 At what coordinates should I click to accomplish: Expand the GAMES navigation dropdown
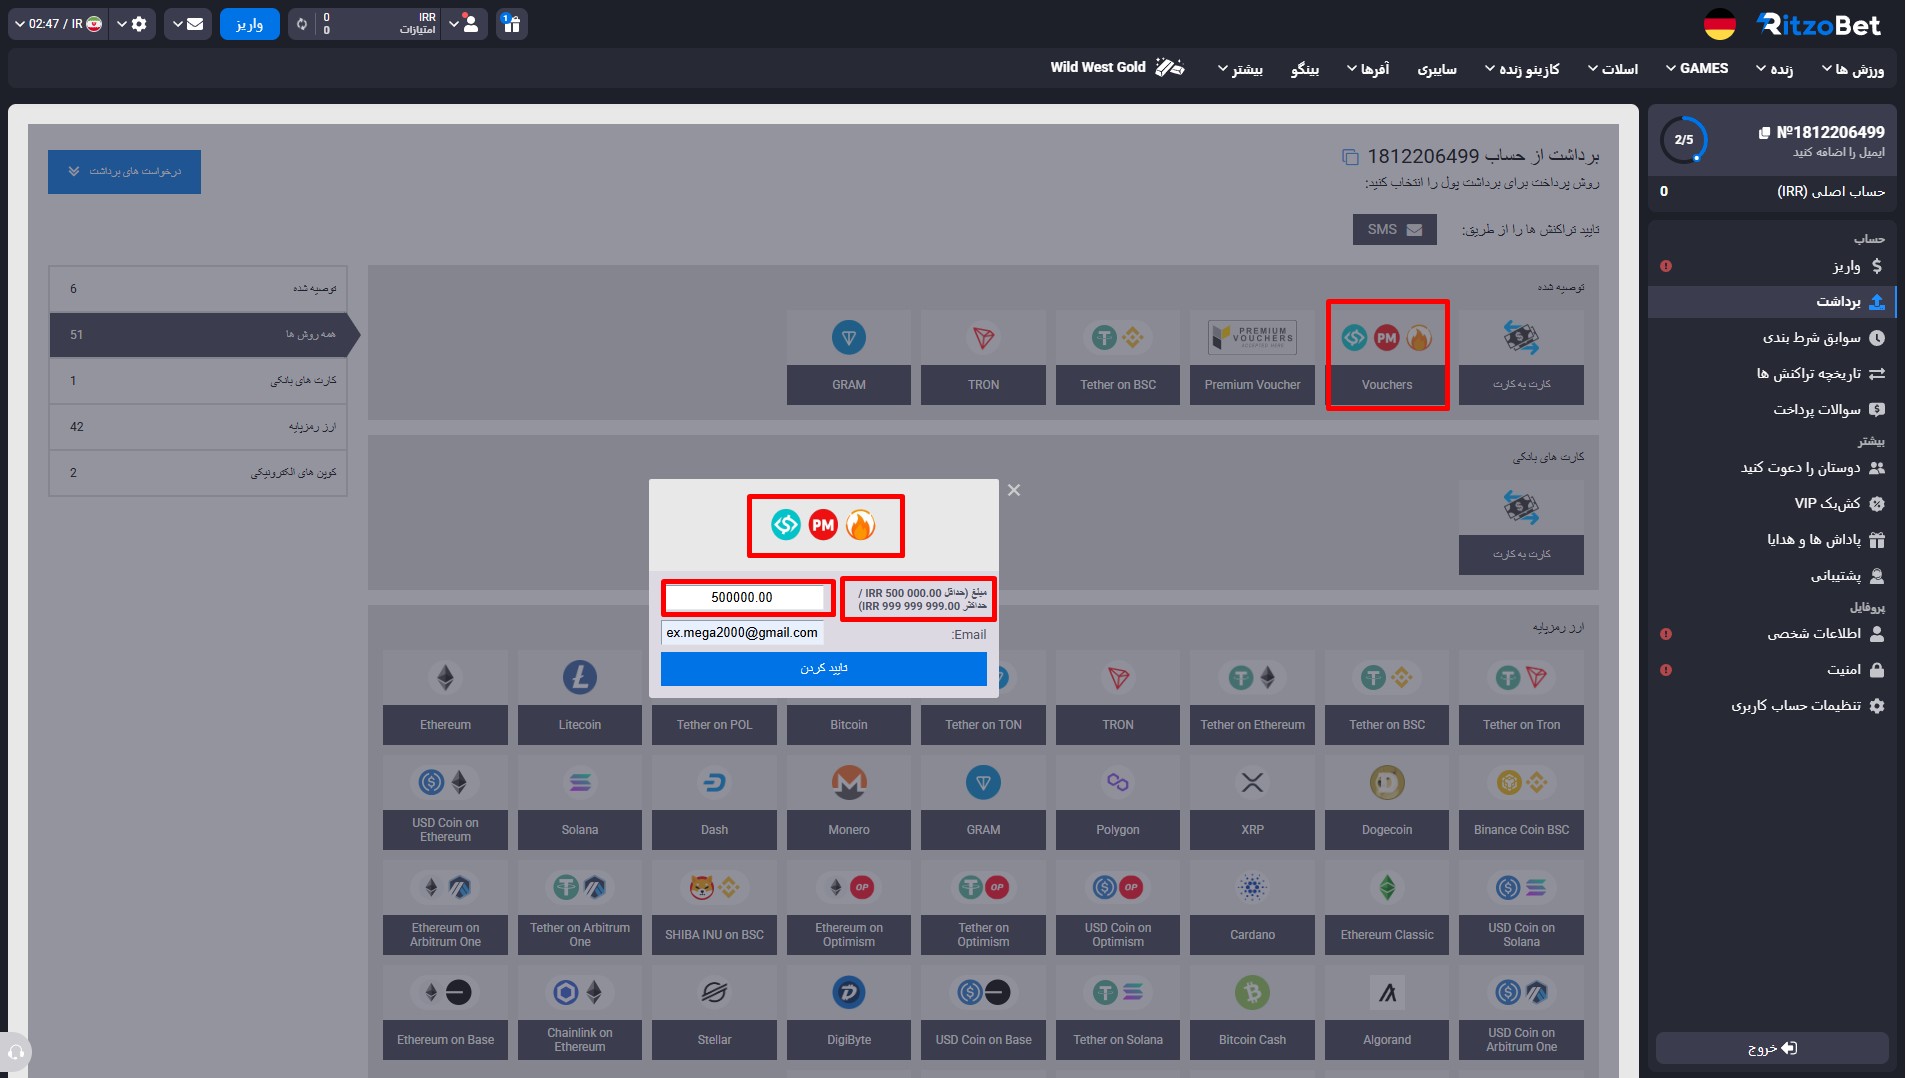coord(1697,68)
